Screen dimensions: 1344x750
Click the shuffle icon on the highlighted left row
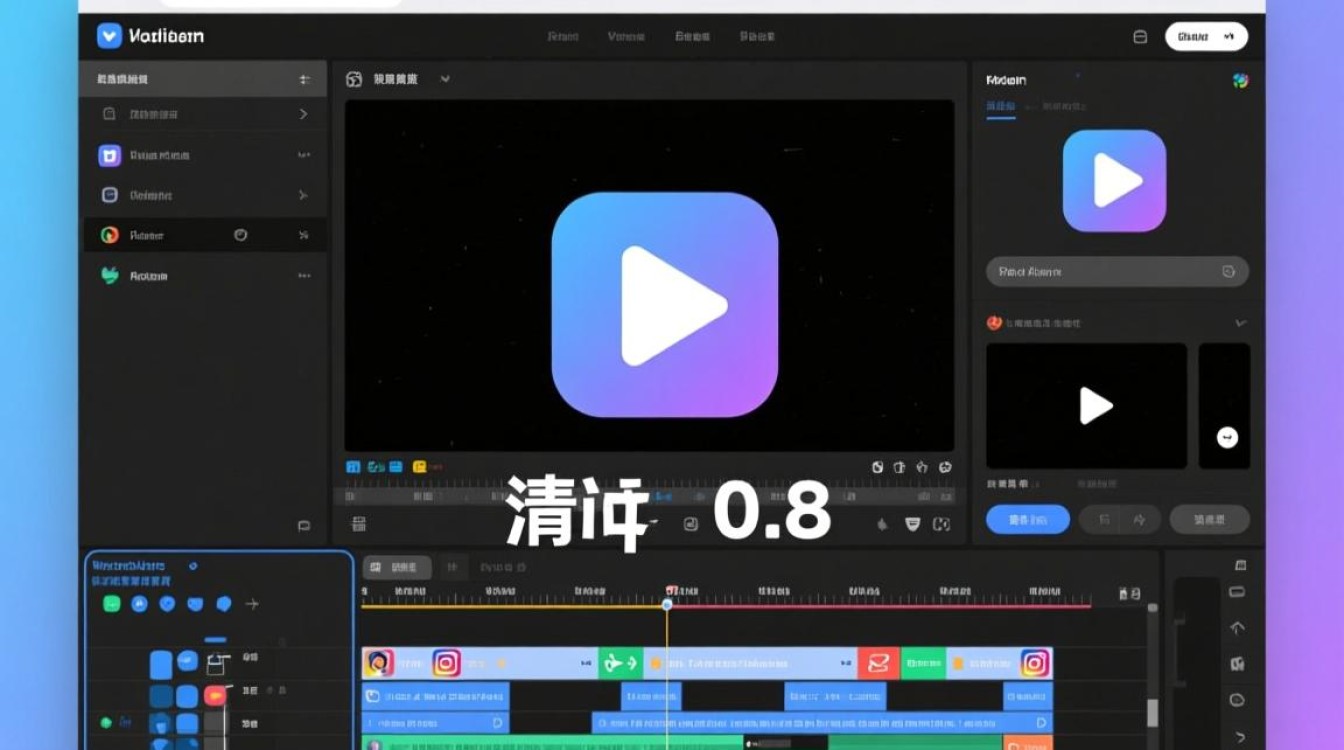(x=304, y=235)
